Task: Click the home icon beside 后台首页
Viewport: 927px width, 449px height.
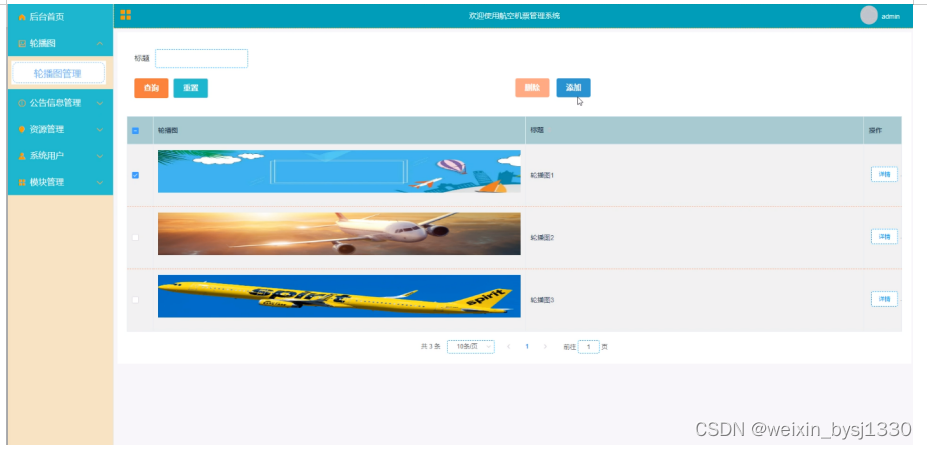Action: tap(22, 18)
